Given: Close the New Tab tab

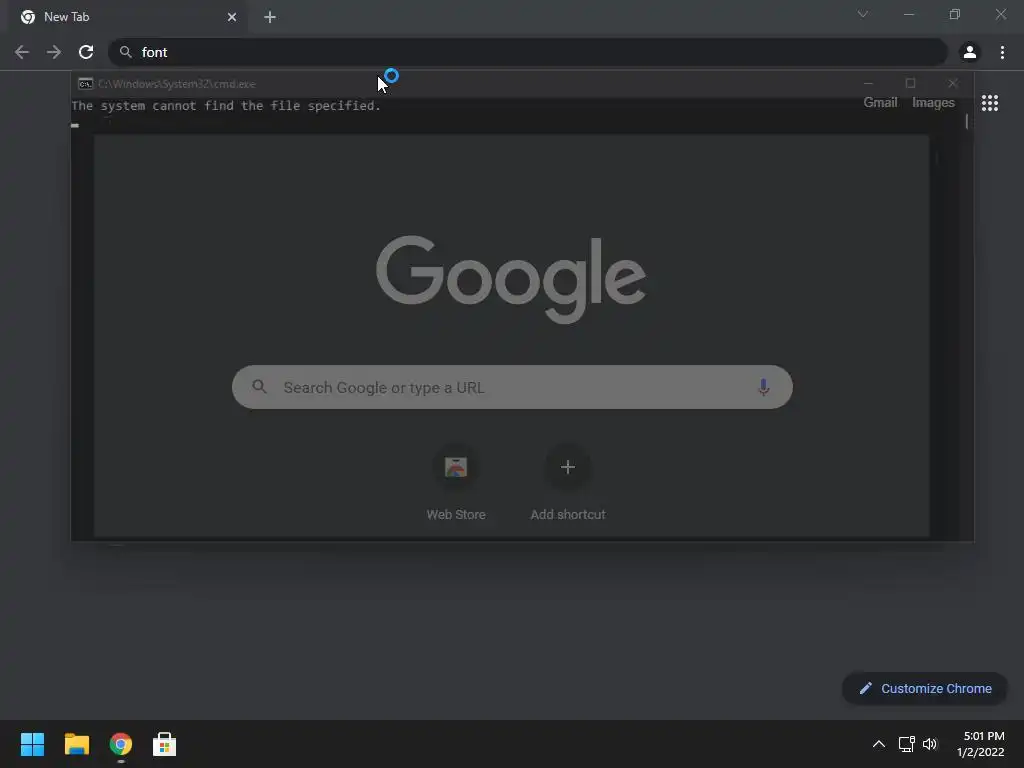Looking at the screenshot, I should pyautogui.click(x=232, y=17).
